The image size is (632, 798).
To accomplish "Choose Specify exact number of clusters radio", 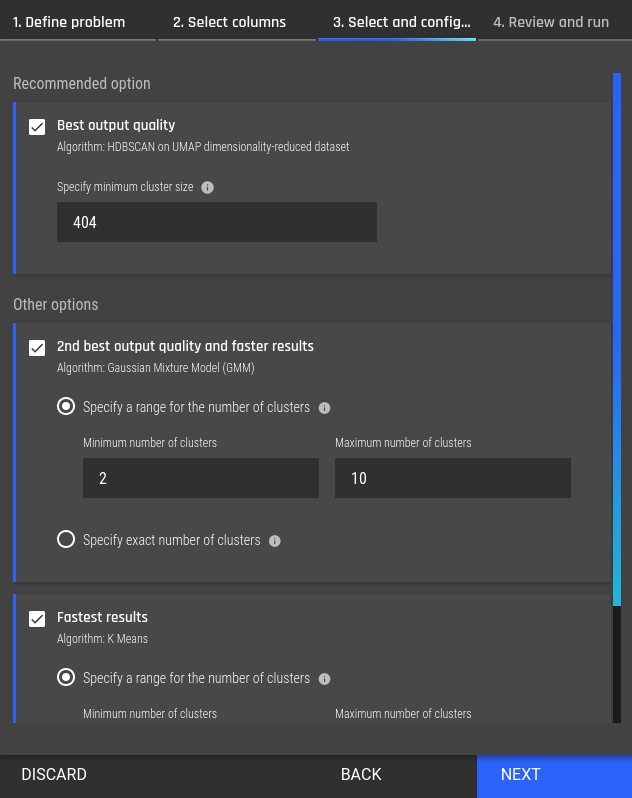I will [66, 539].
